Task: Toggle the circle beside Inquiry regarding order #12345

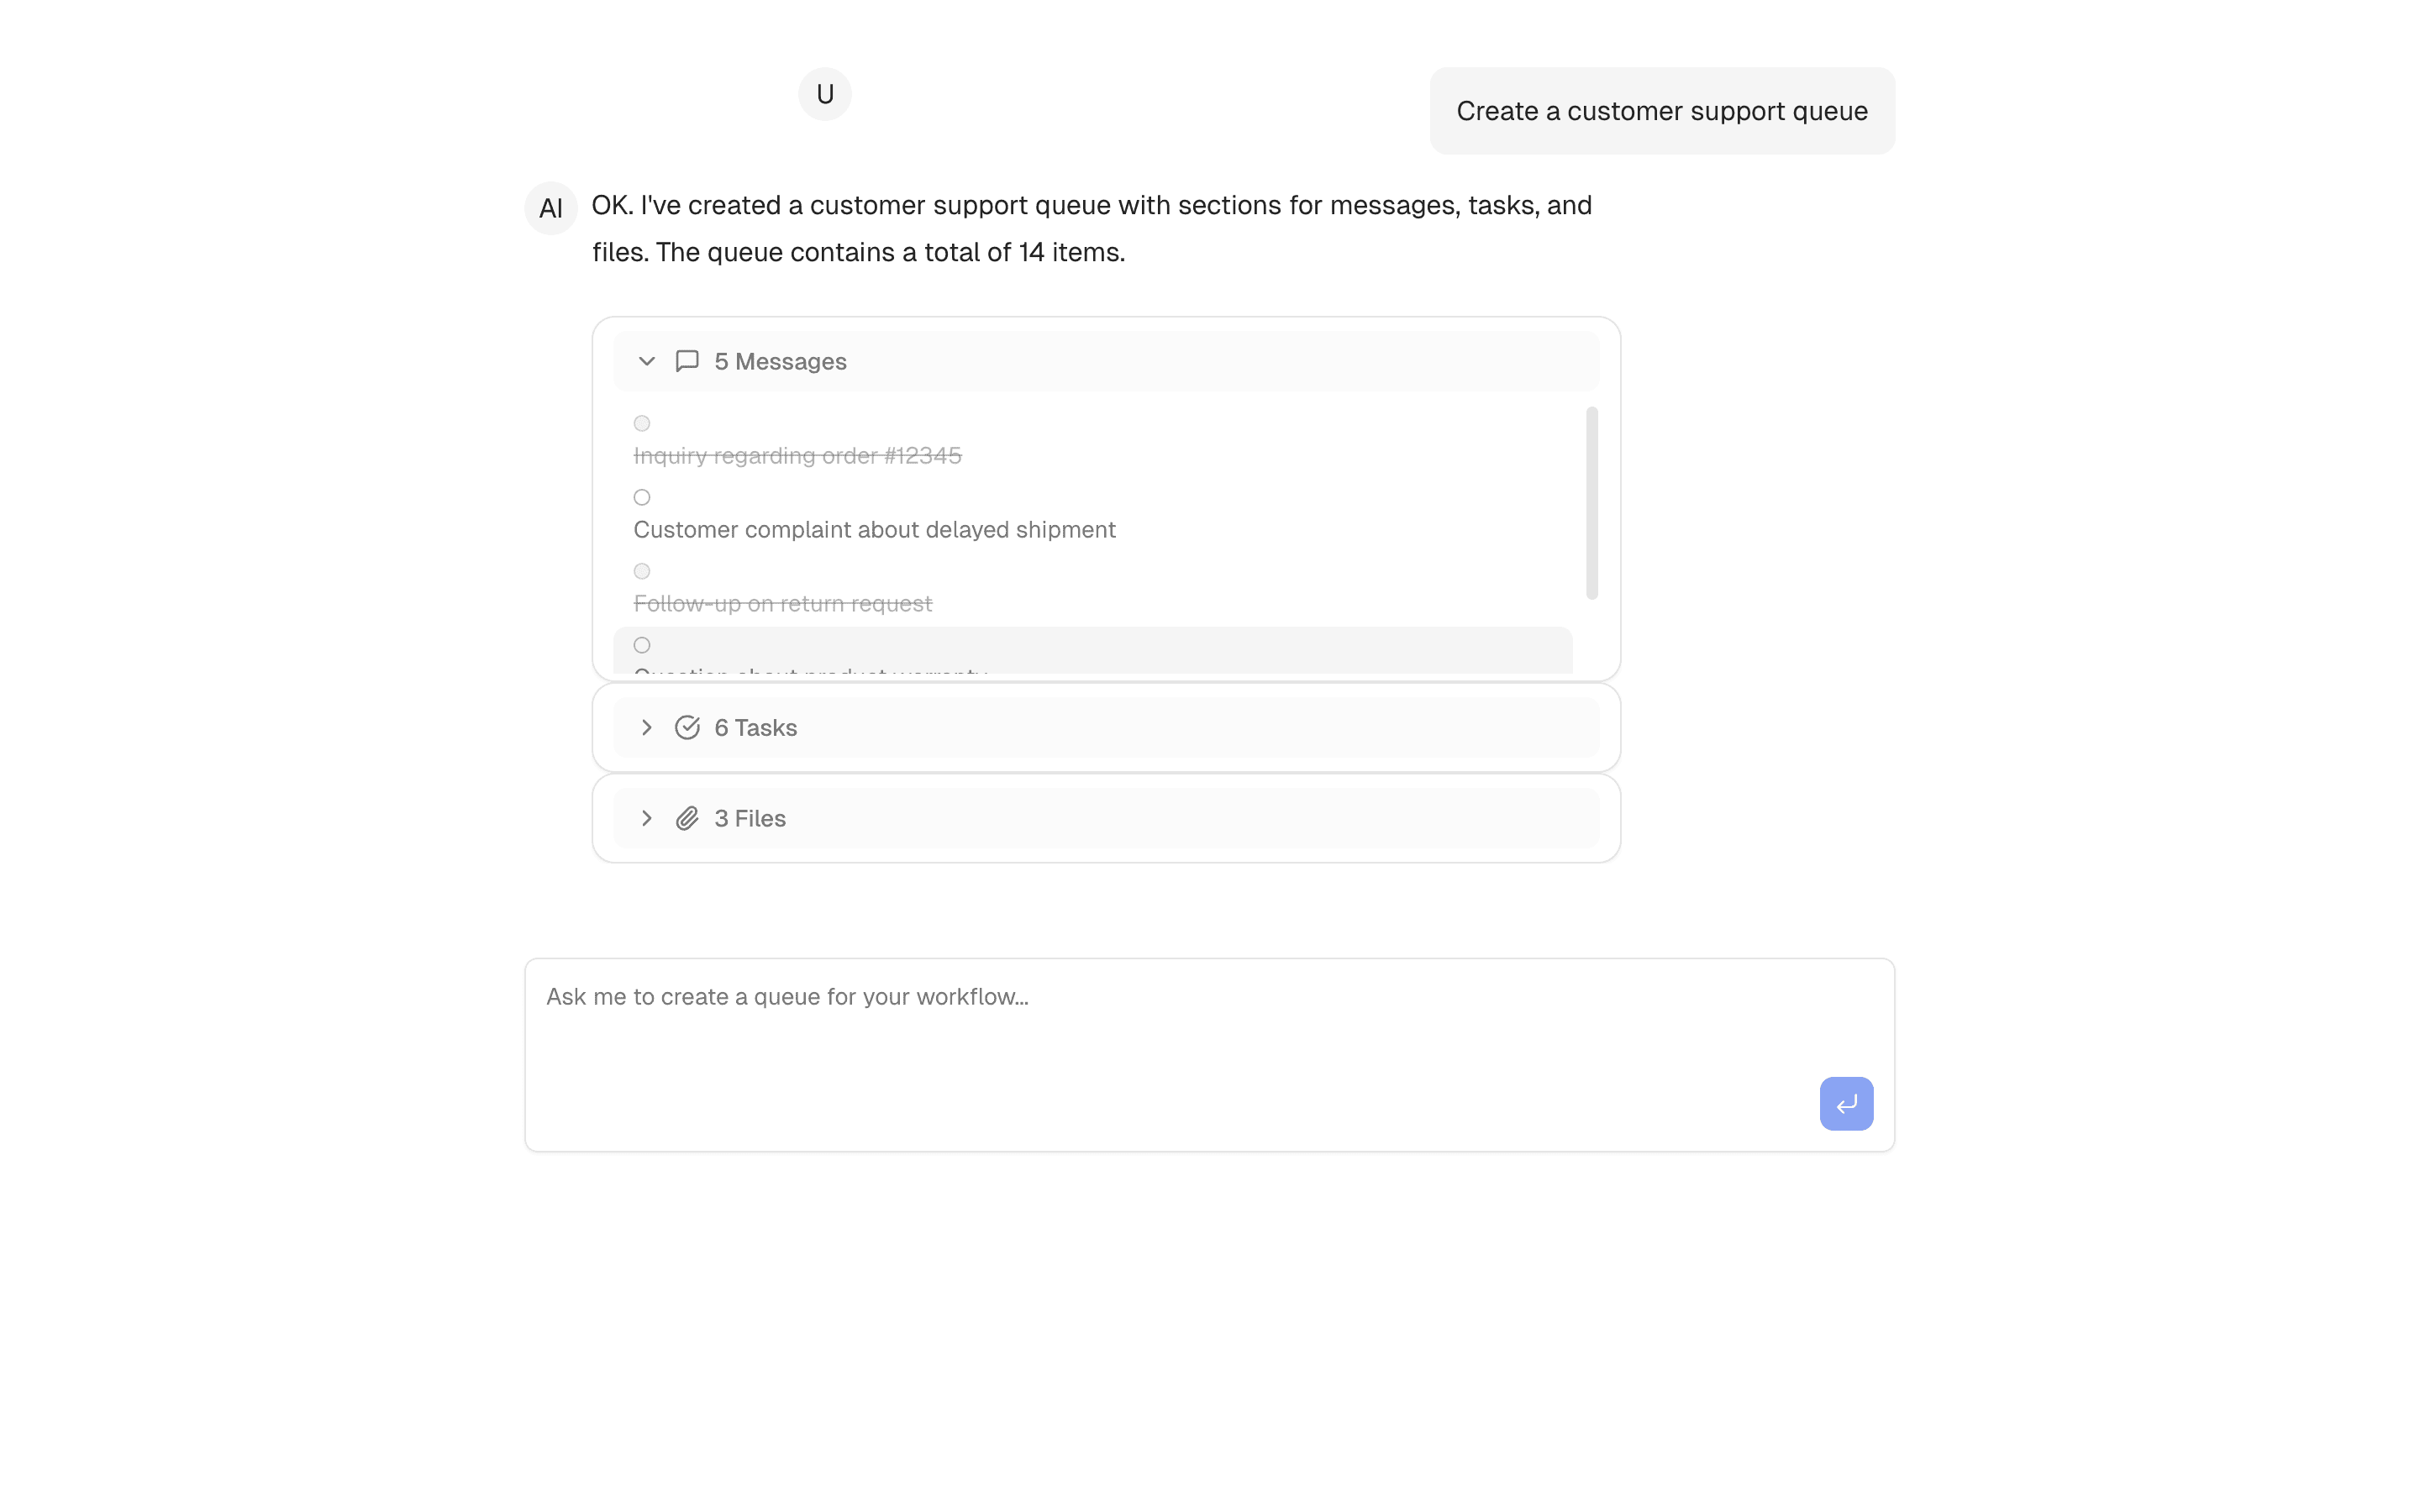Action: point(641,423)
